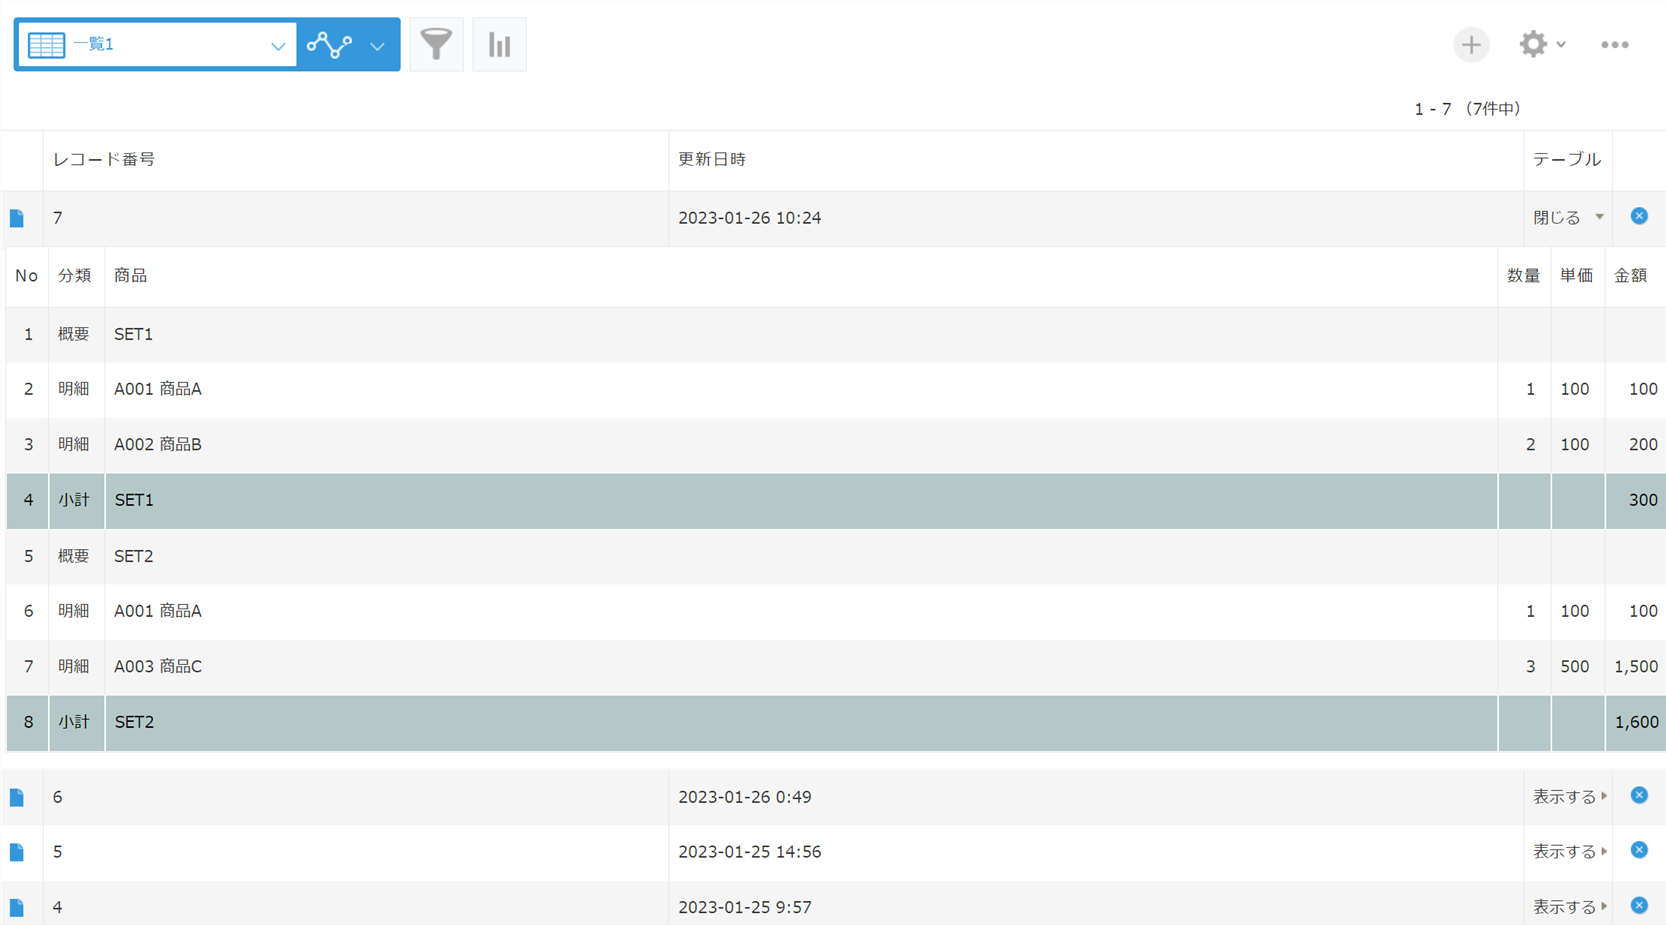The height and width of the screenshot is (925, 1666).
Task: Expand record 6 table with 表示する
Action: (1570, 796)
